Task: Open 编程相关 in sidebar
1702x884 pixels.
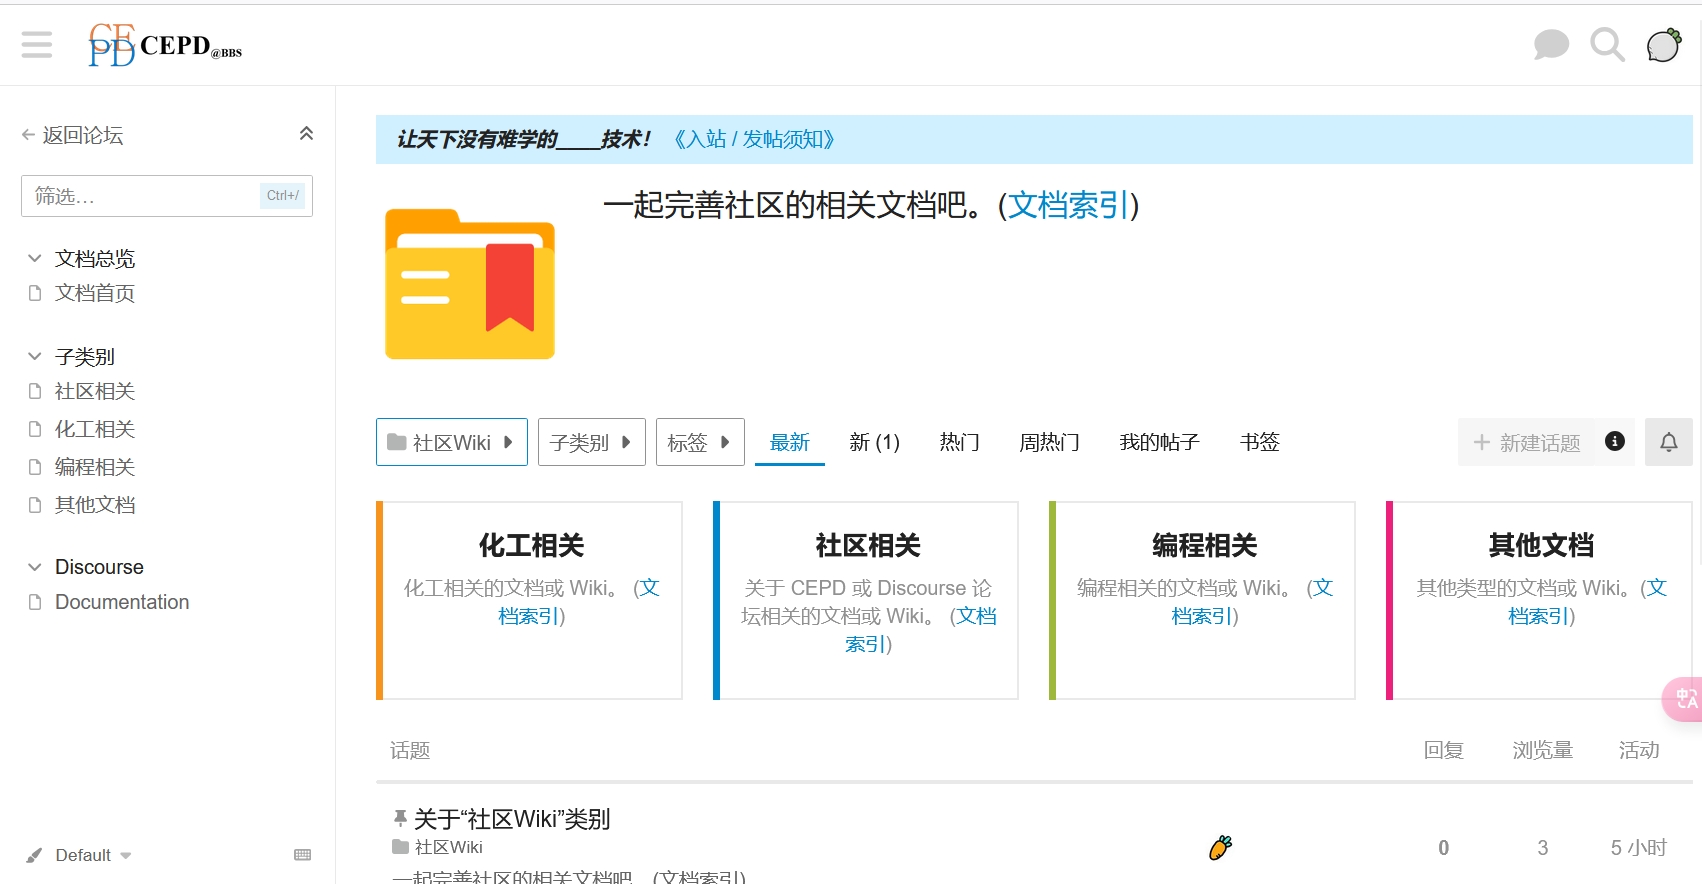Action: click(94, 467)
